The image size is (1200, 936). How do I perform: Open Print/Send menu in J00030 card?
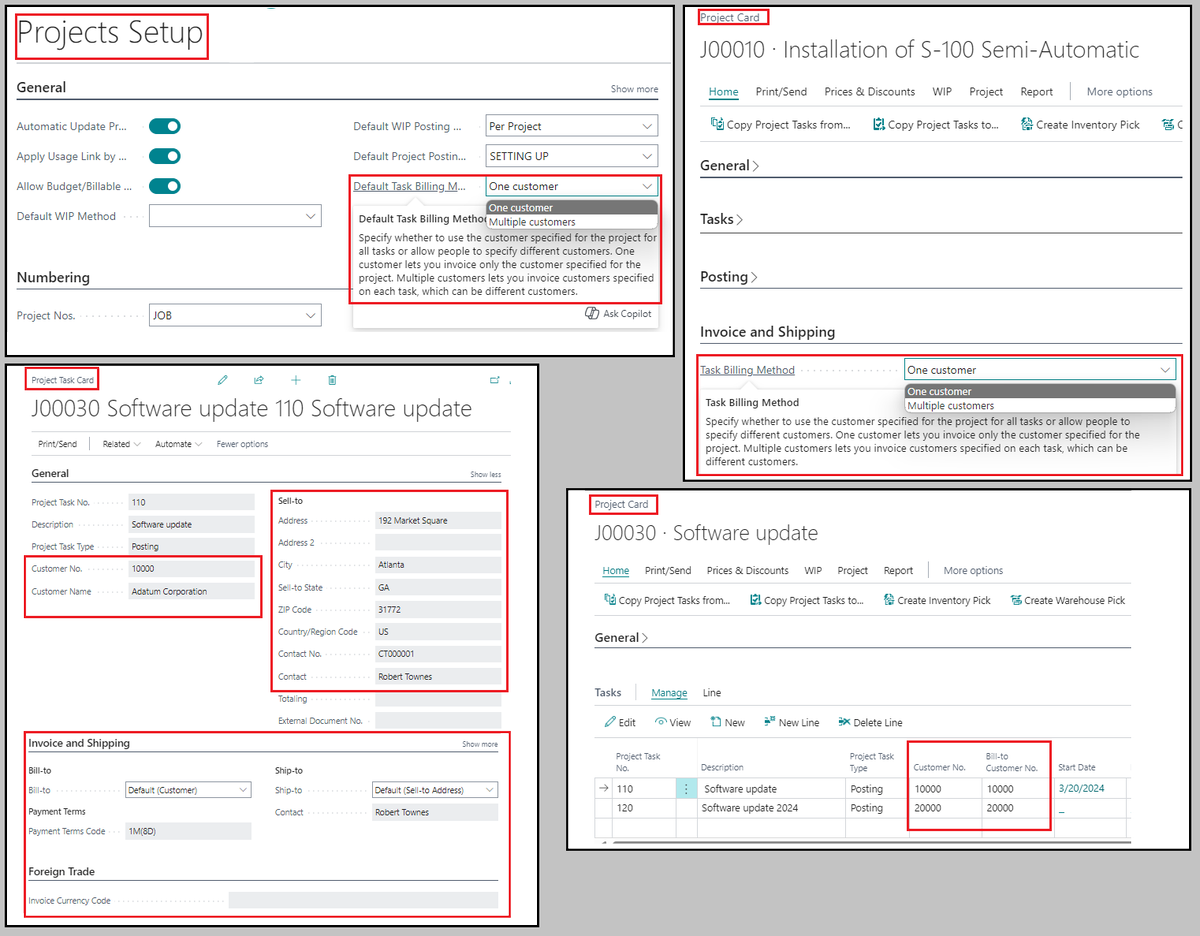[x=668, y=571]
